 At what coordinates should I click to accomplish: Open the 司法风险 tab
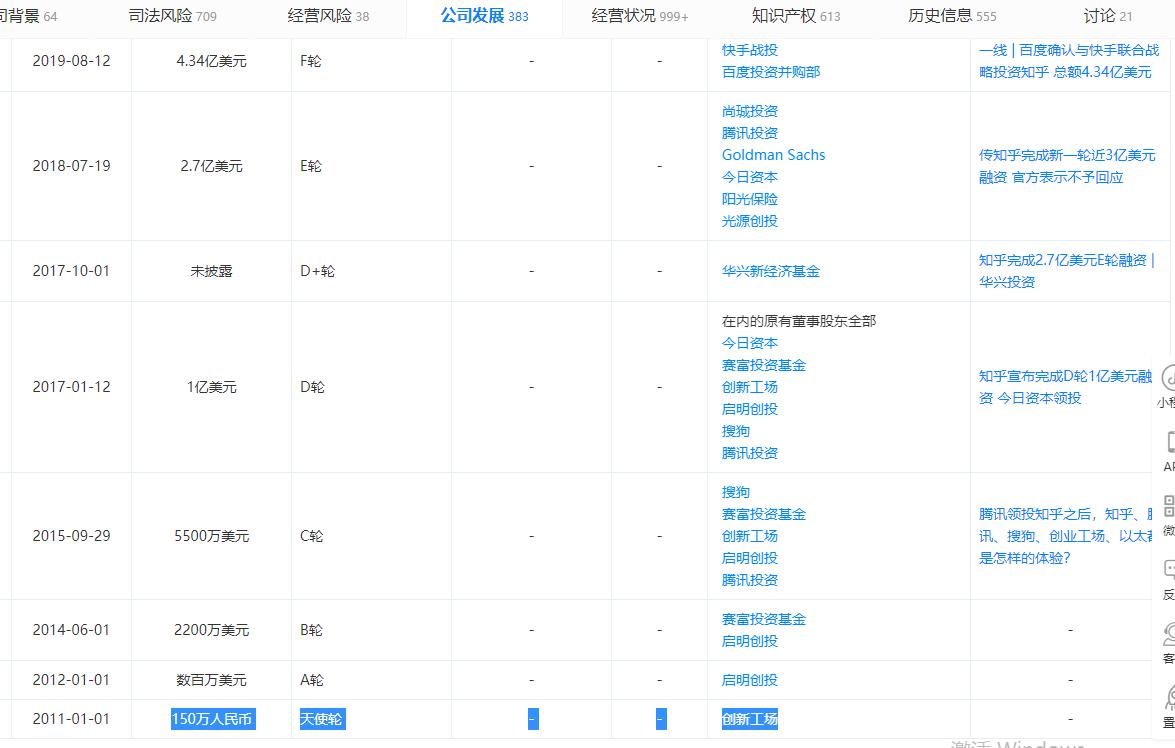pos(172,16)
